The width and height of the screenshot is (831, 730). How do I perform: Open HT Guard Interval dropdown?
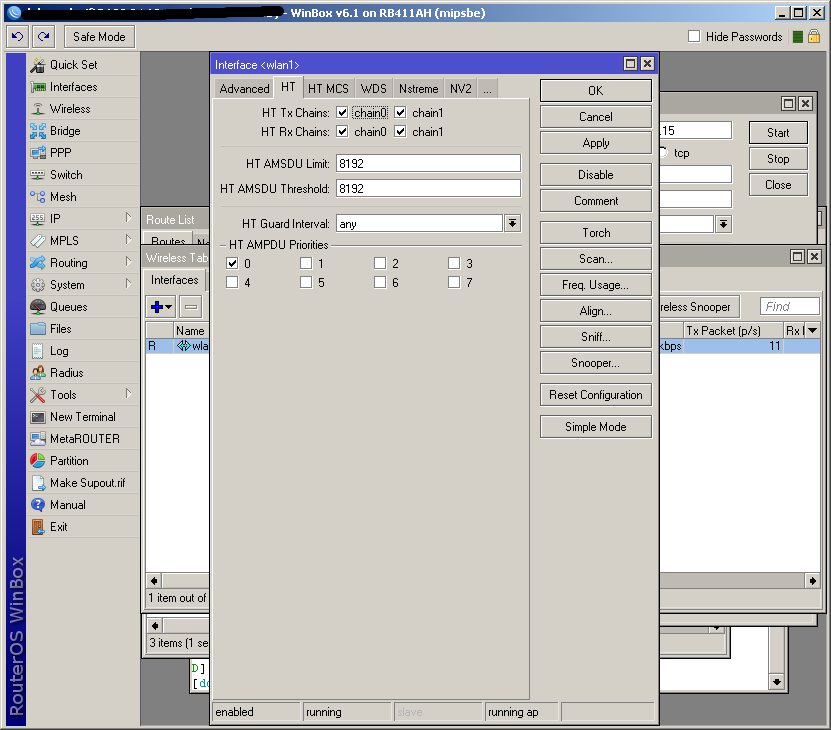[x=512, y=224]
